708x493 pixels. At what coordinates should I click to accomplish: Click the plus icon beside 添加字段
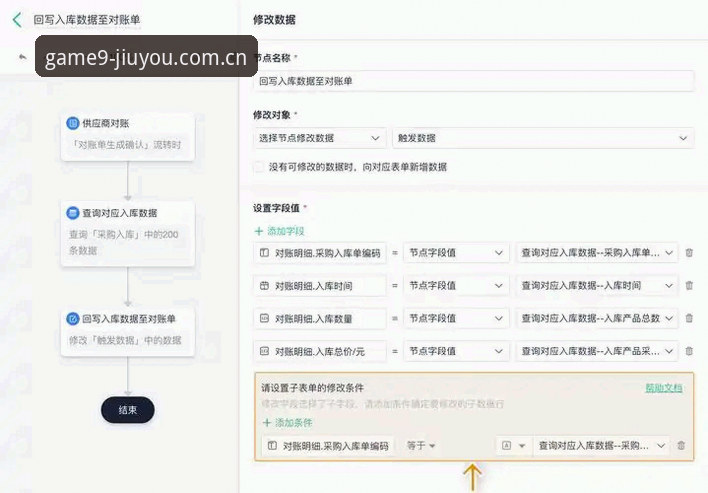click(x=259, y=231)
